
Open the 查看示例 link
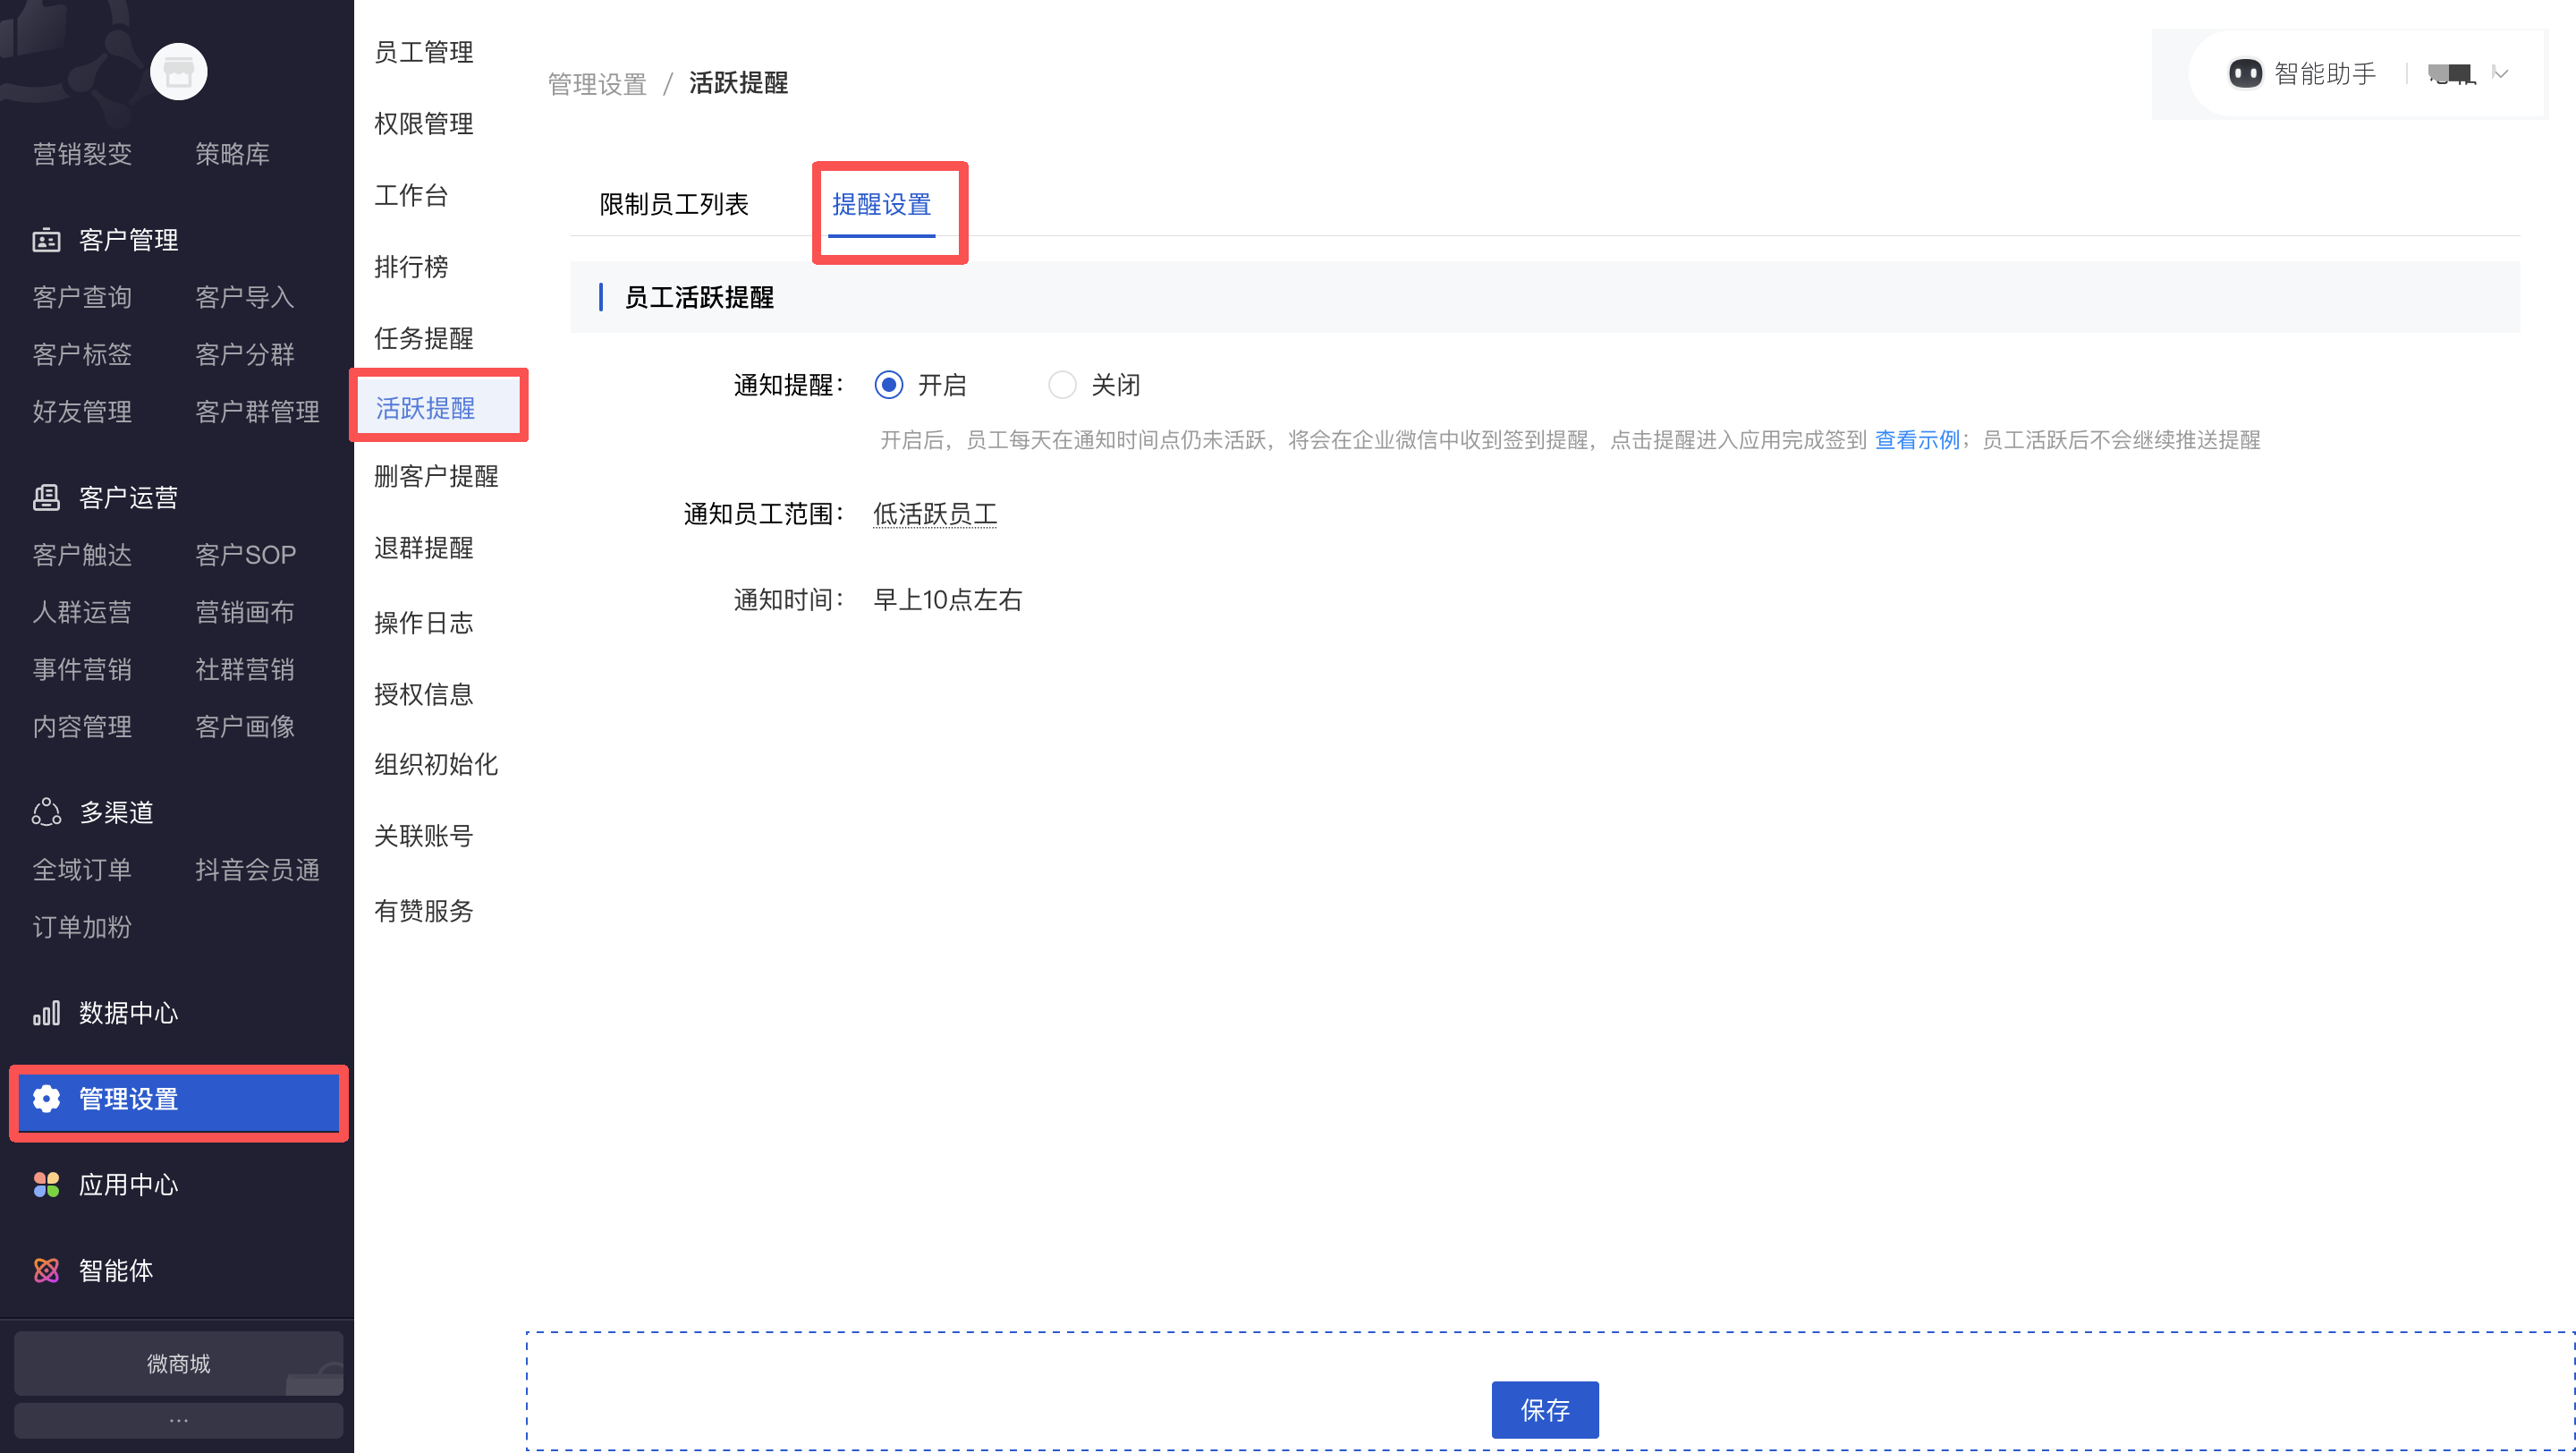(1916, 440)
